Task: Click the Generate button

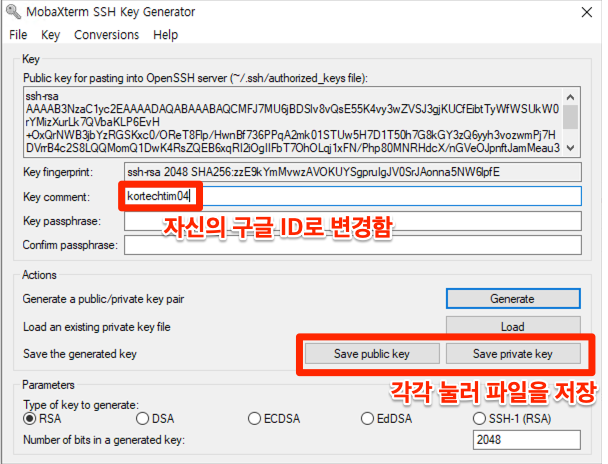Action: click(x=513, y=298)
